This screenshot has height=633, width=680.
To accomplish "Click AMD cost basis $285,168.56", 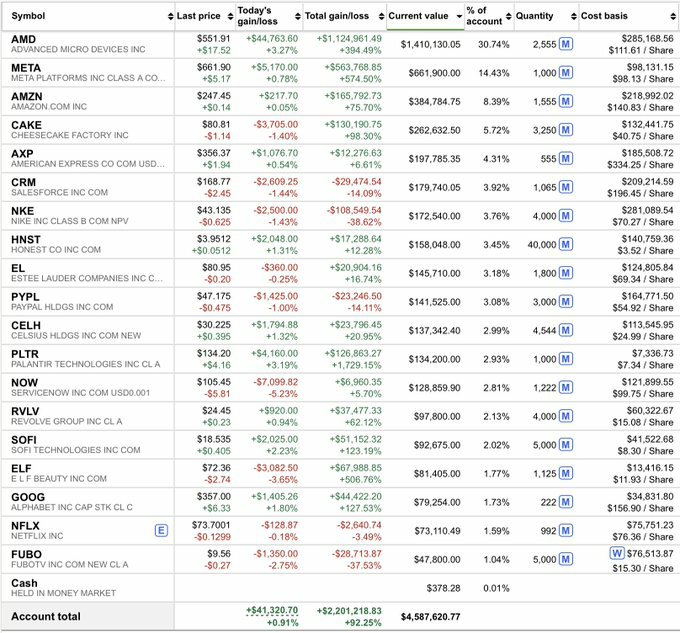I will [x=647, y=39].
